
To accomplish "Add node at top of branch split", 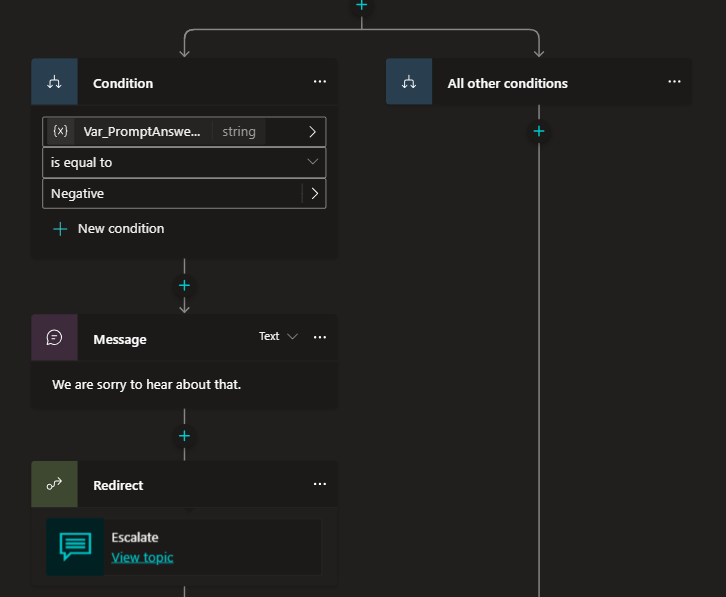I will [x=361, y=5].
